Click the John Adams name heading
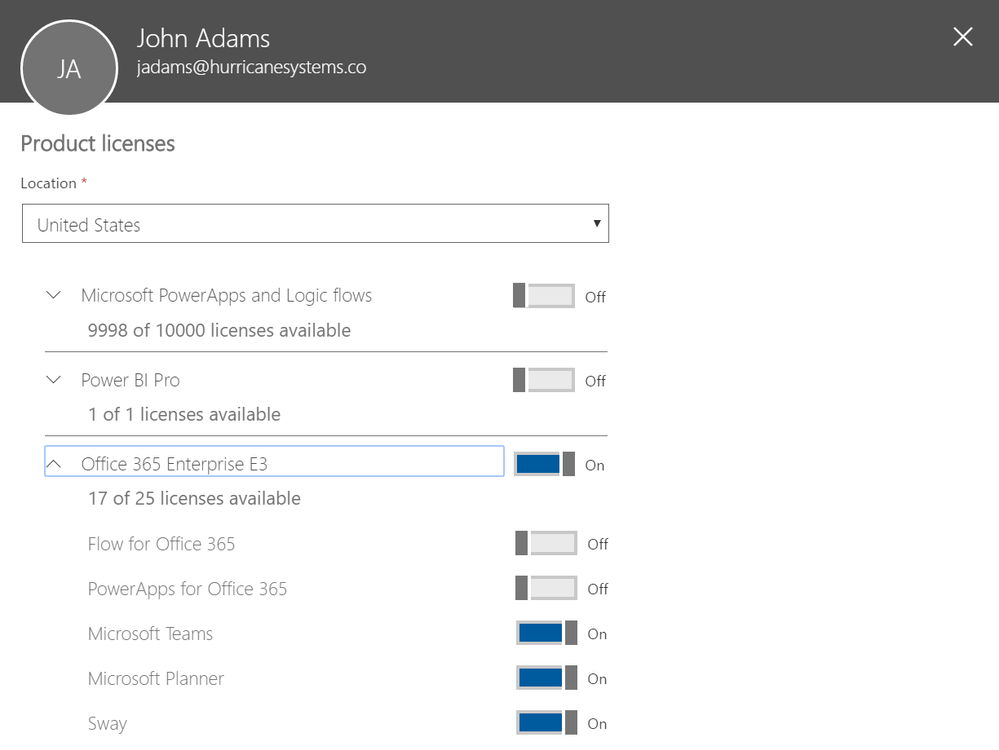 tap(203, 38)
